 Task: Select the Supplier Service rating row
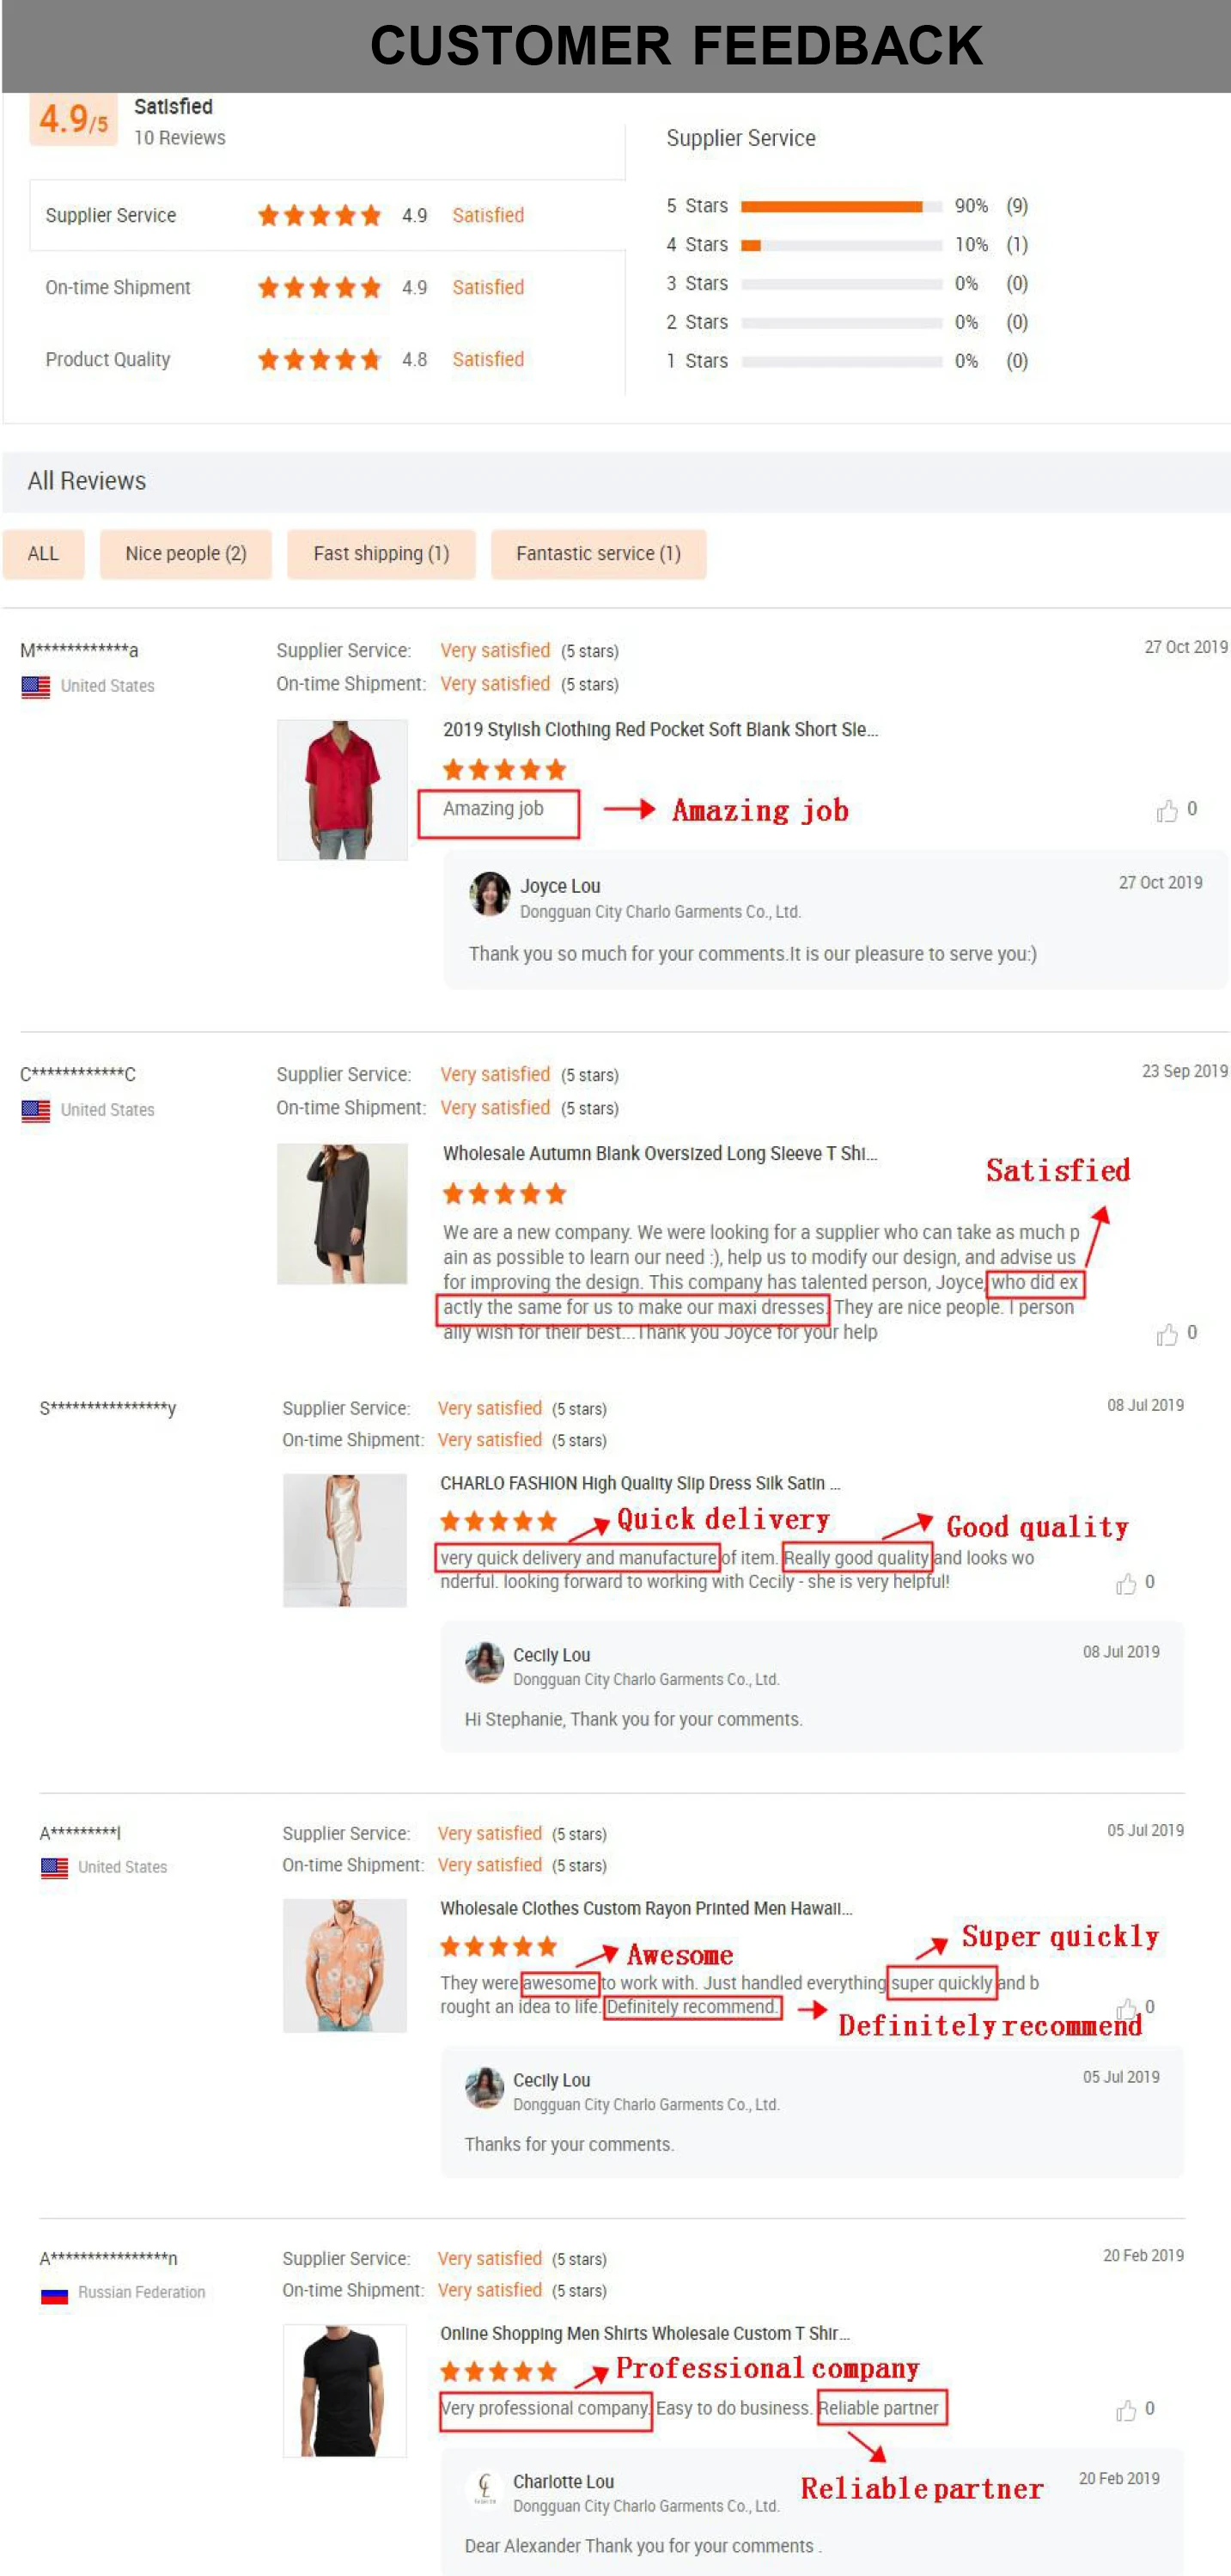click(x=327, y=215)
